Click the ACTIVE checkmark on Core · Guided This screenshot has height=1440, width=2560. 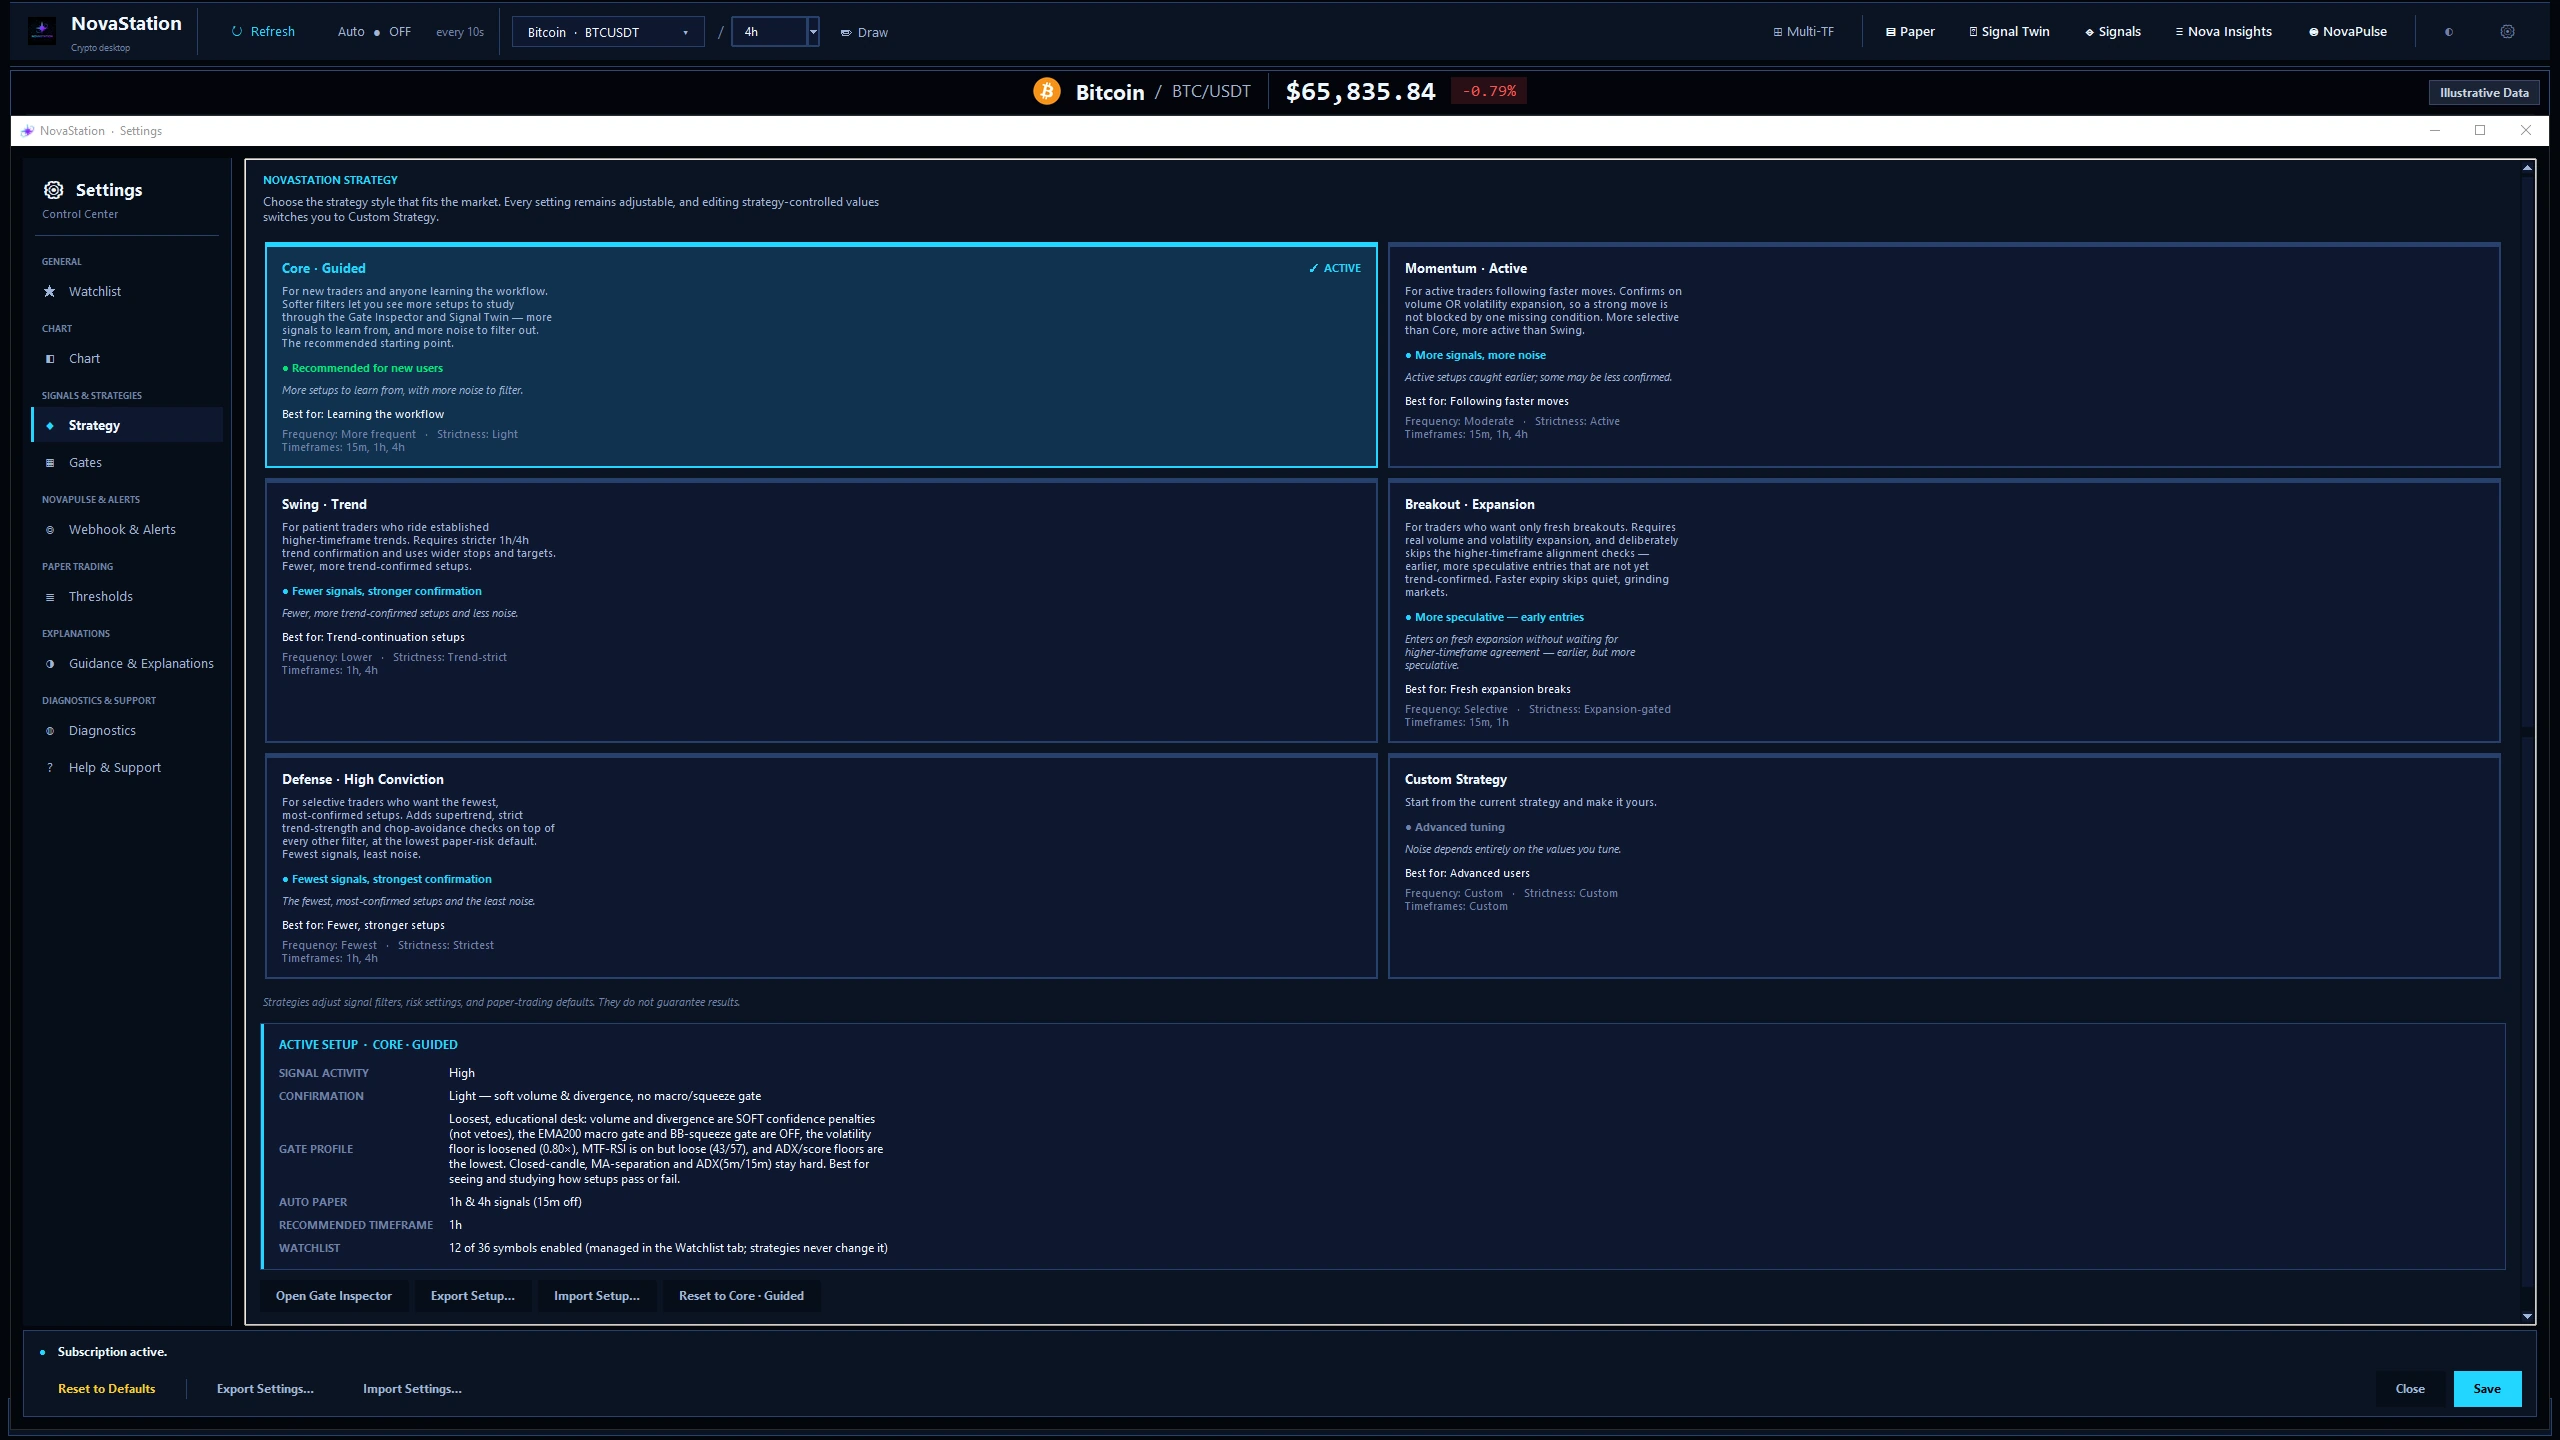[x=1335, y=268]
